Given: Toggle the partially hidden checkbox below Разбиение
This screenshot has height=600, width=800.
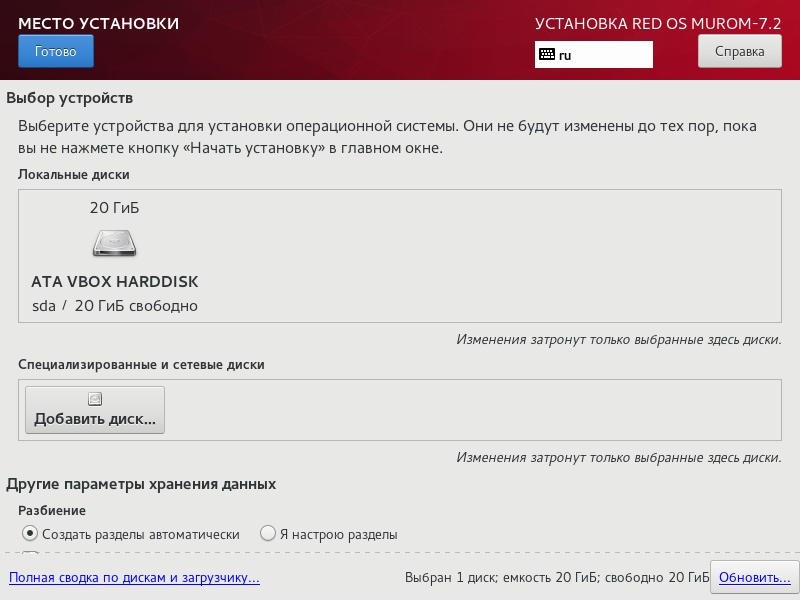Looking at the screenshot, I should tap(30, 555).
